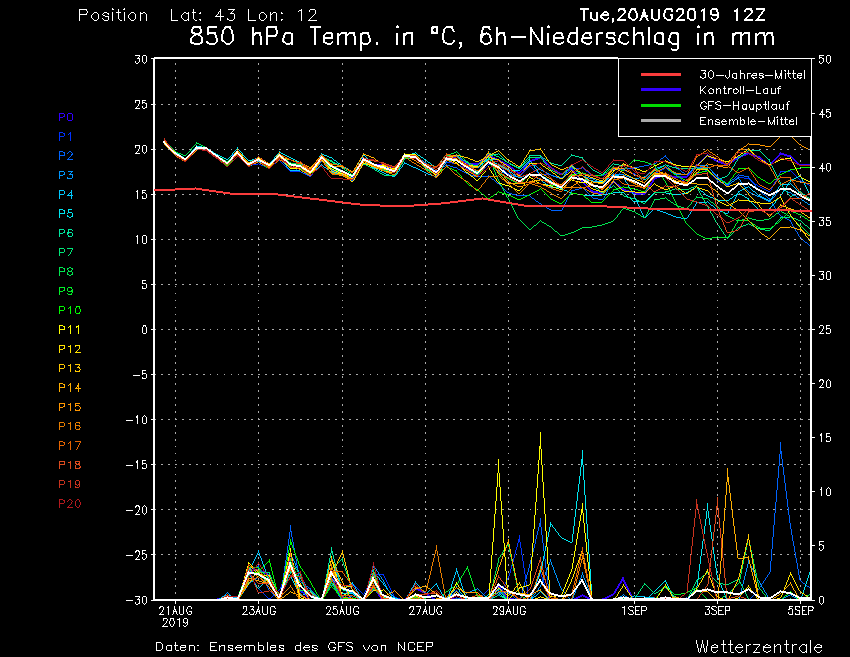
Task: Click the P17 ensemble member label
Action: coord(69,445)
